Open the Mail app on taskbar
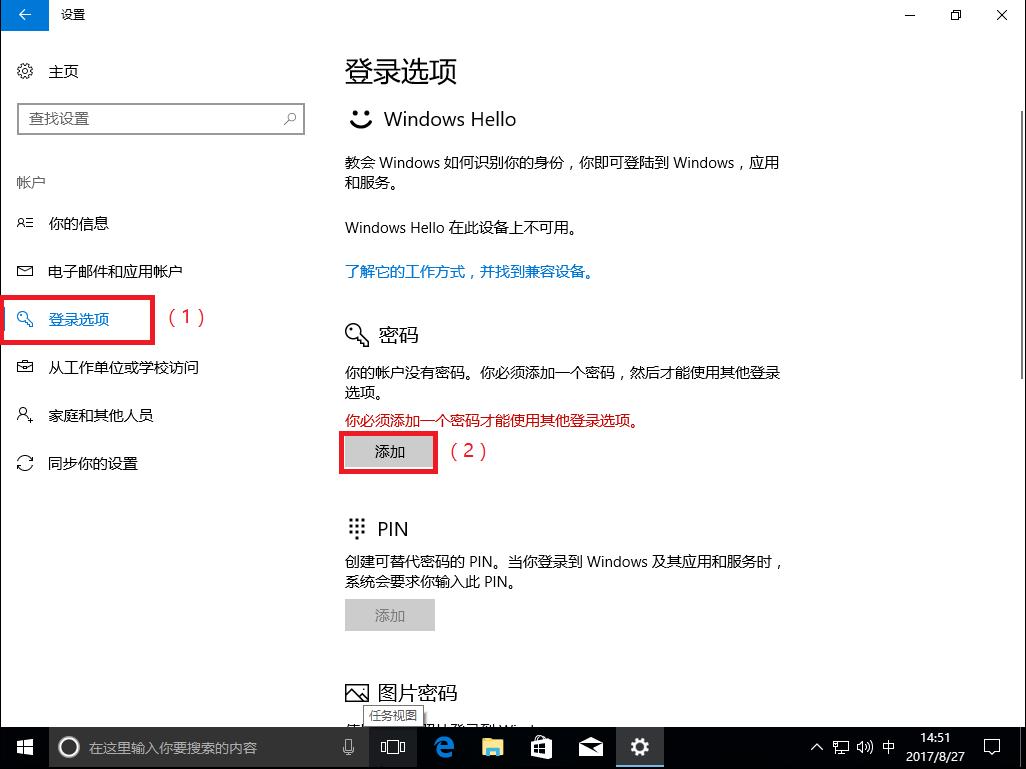1026x769 pixels. click(590, 747)
